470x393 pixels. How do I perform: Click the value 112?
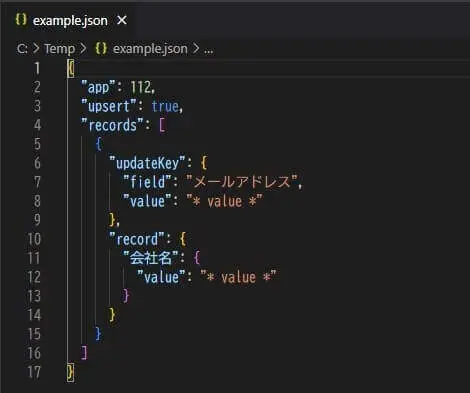pyautogui.click(x=140, y=87)
